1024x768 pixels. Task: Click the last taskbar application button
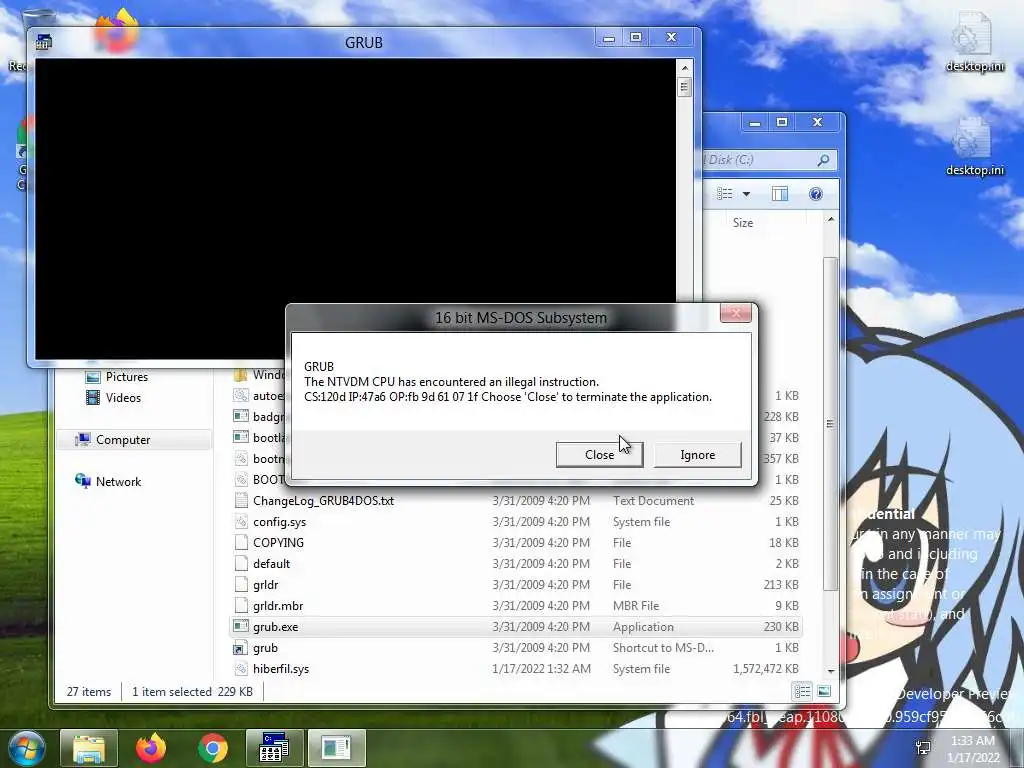pyautogui.click(x=336, y=748)
